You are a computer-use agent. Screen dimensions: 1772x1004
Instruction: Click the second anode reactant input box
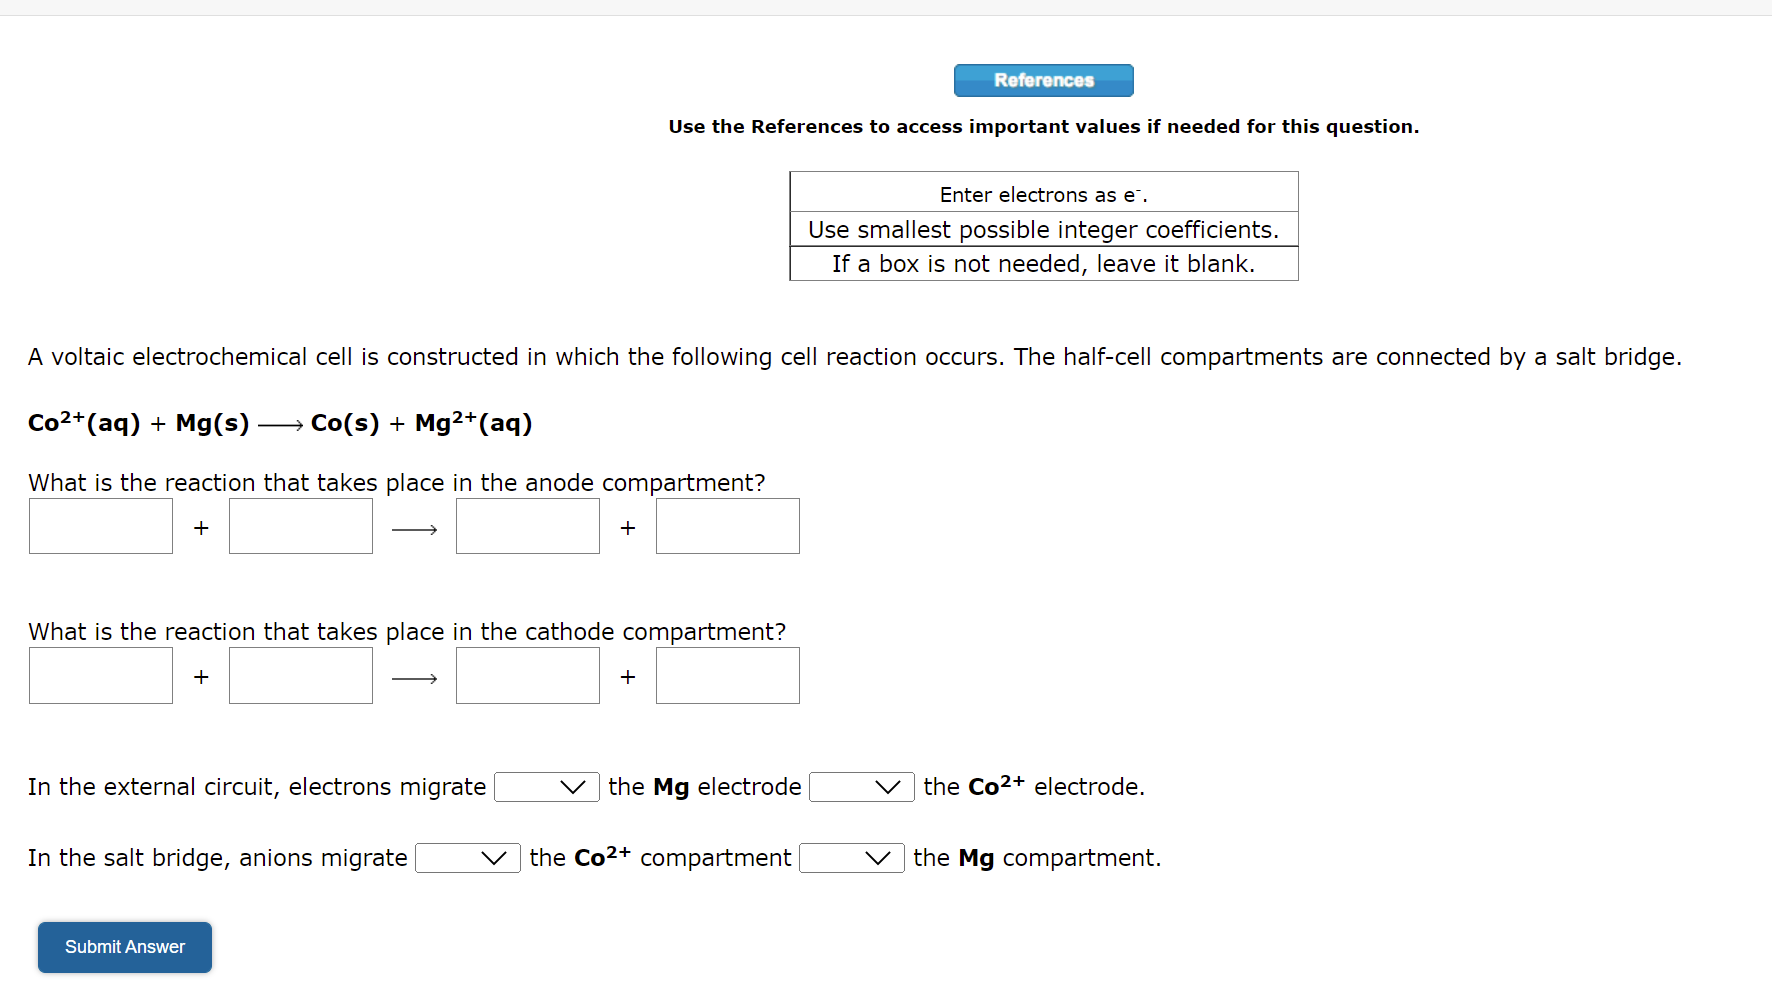[x=300, y=526]
